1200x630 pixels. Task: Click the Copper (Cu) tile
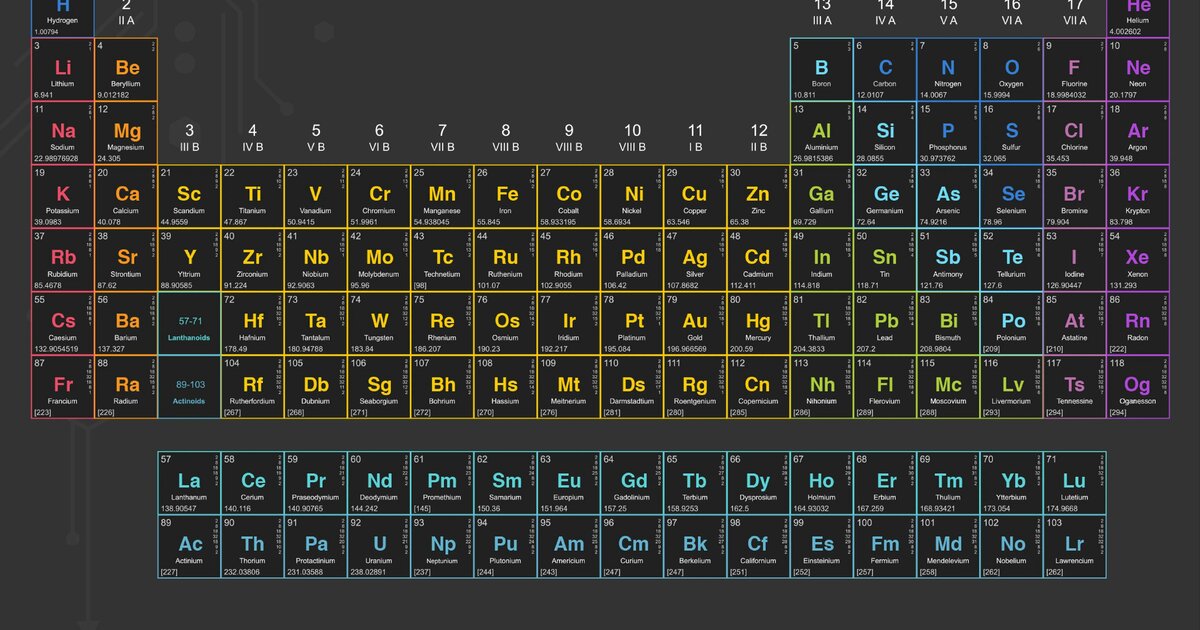click(695, 196)
